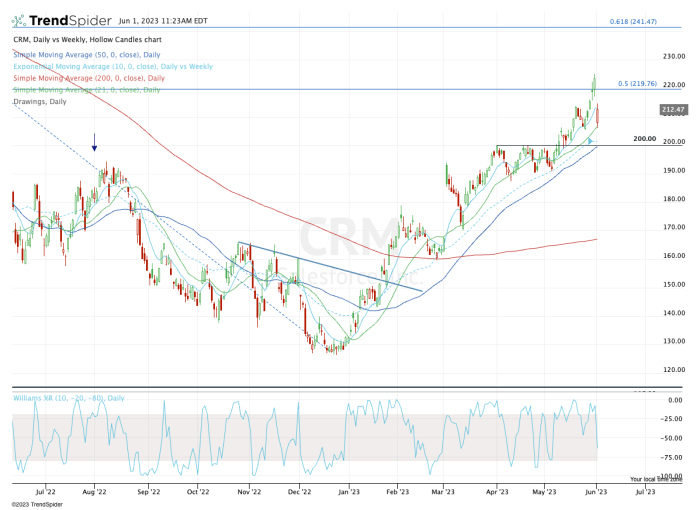Image resolution: width=700 pixels, height=510 pixels.
Task: Open the CRM Daily vs Weekly chart title
Action: [89, 40]
